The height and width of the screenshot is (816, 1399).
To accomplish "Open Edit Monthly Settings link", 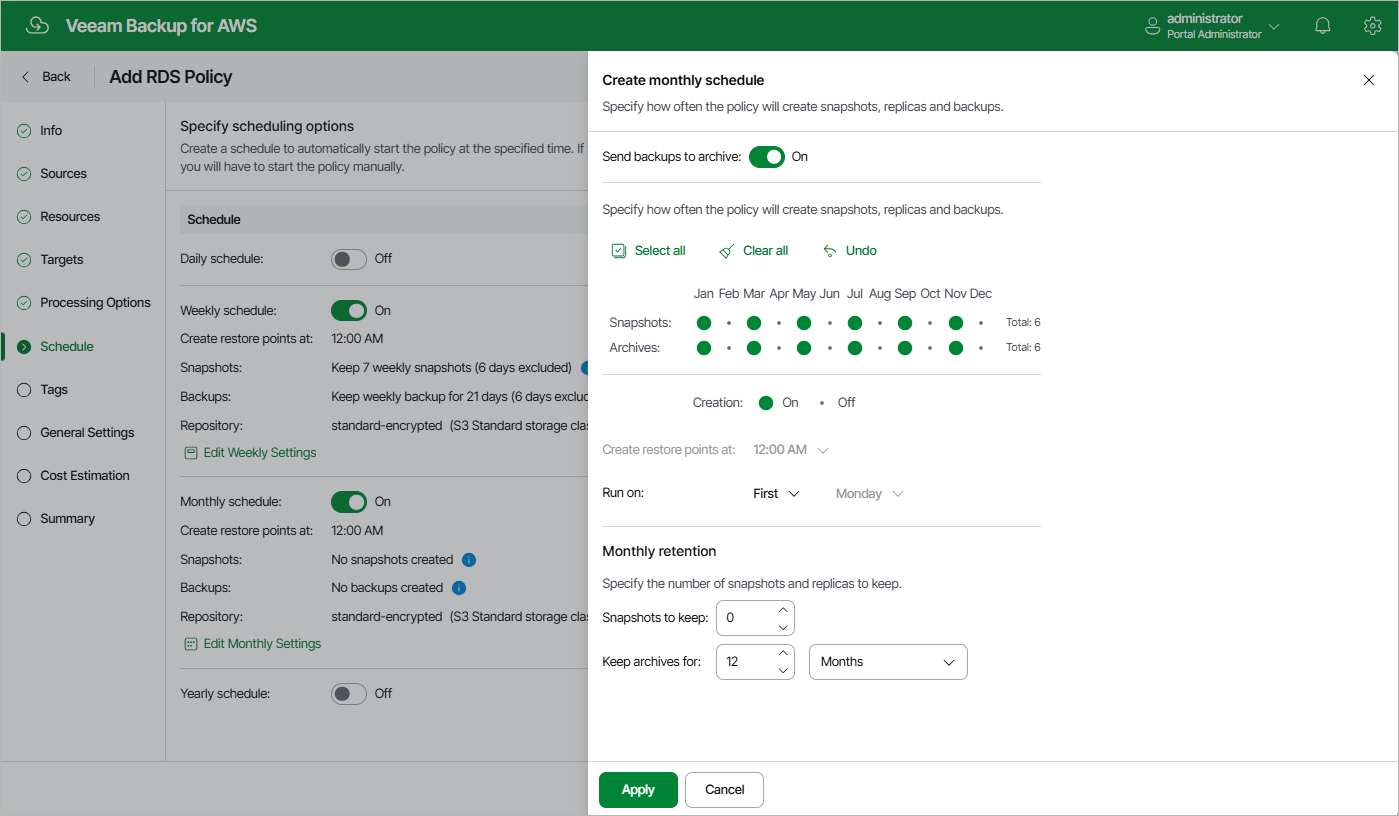I will pyautogui.click(x=253, y=644).
